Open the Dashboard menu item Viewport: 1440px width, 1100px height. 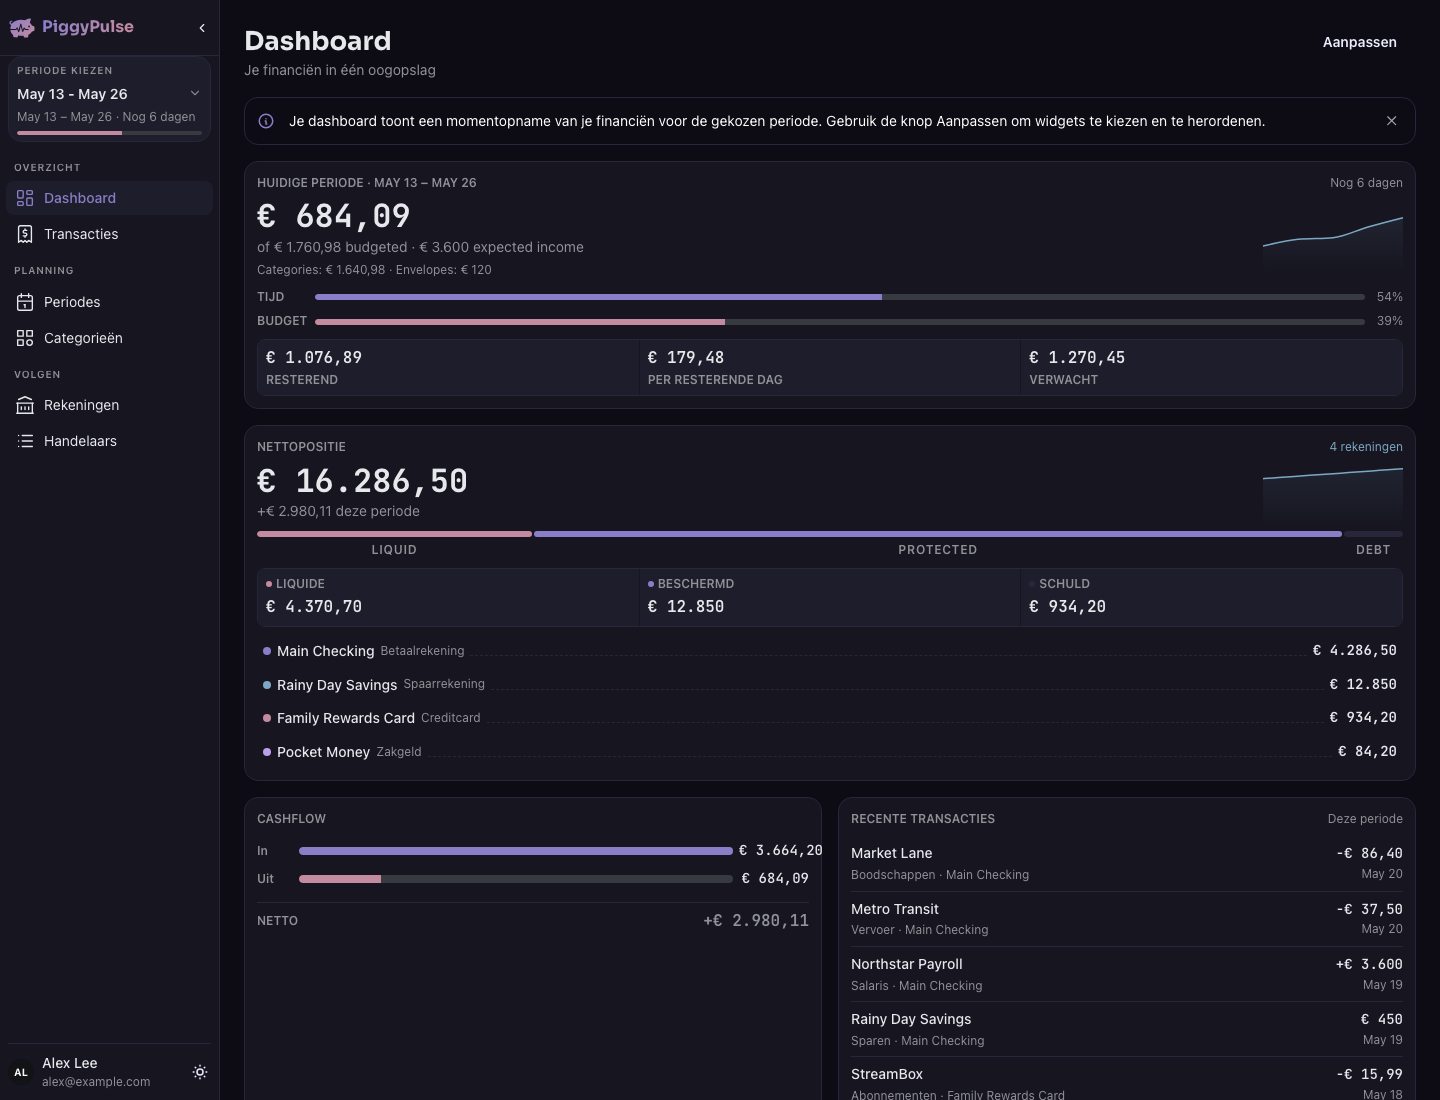click(109, 198)
